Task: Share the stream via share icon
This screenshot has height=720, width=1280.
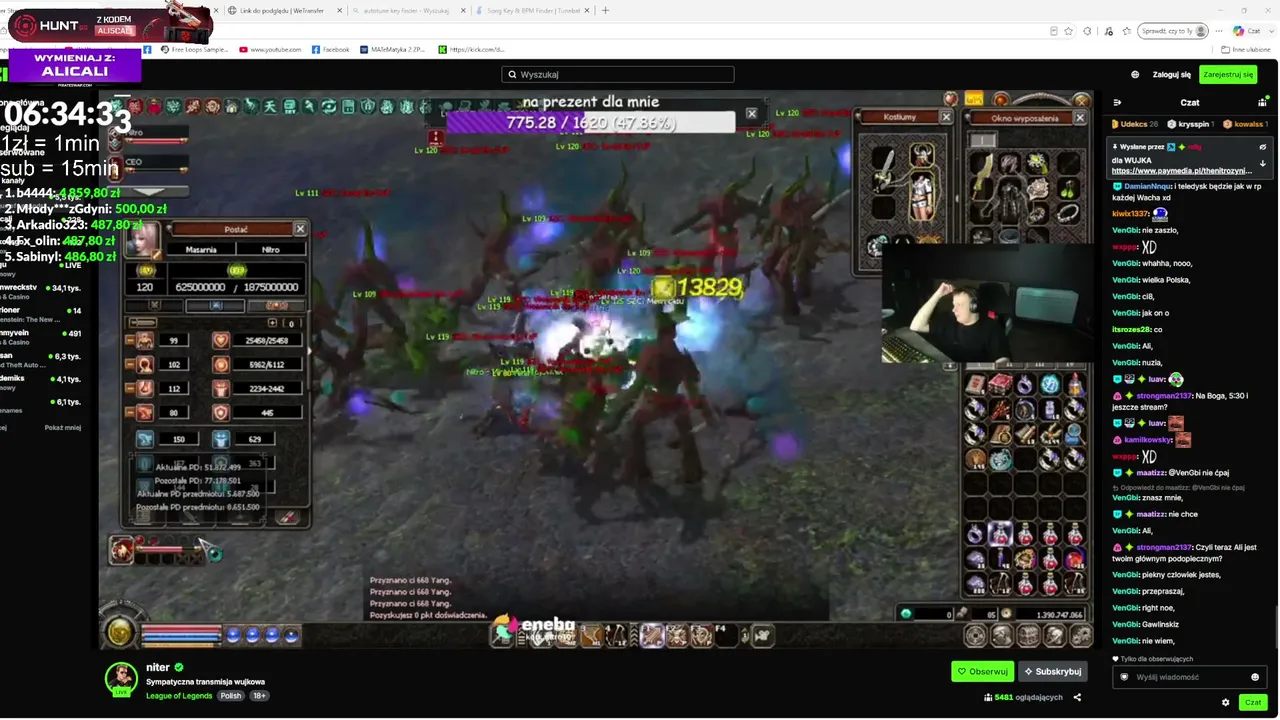Action: pyautogui.click(x=1077, y=697)
